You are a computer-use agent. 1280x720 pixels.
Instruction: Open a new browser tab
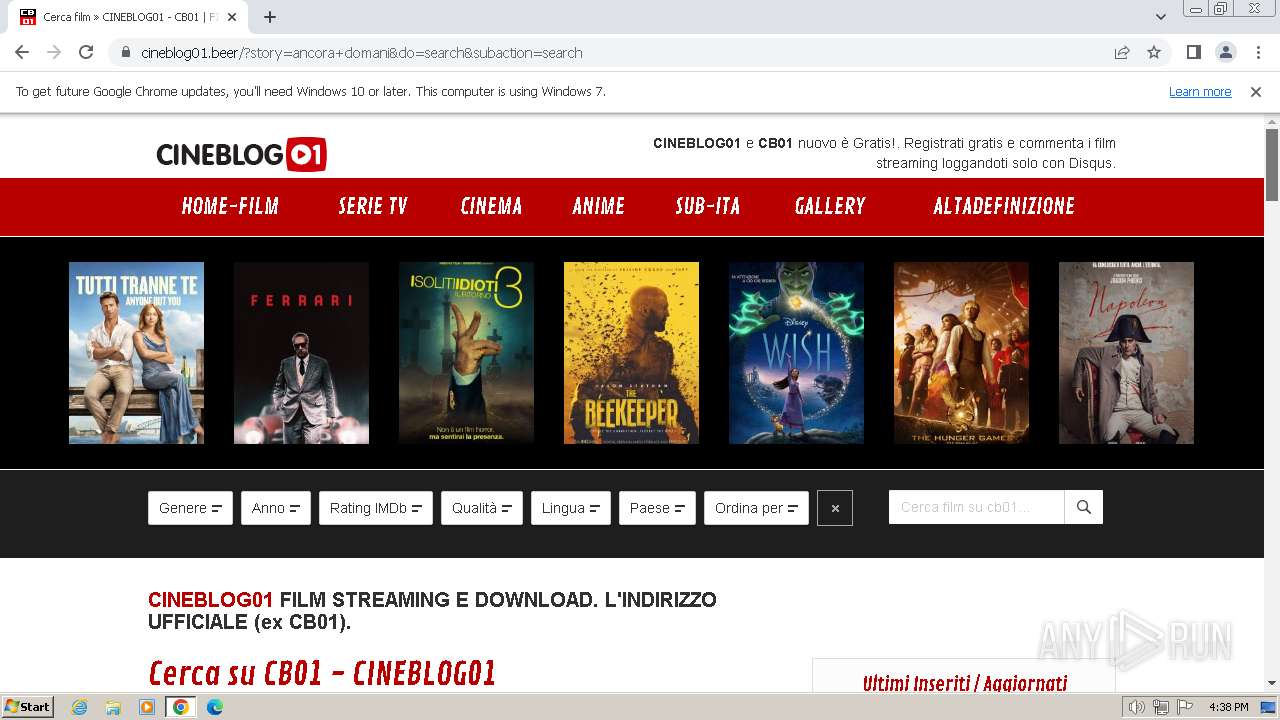pos(270,17)
